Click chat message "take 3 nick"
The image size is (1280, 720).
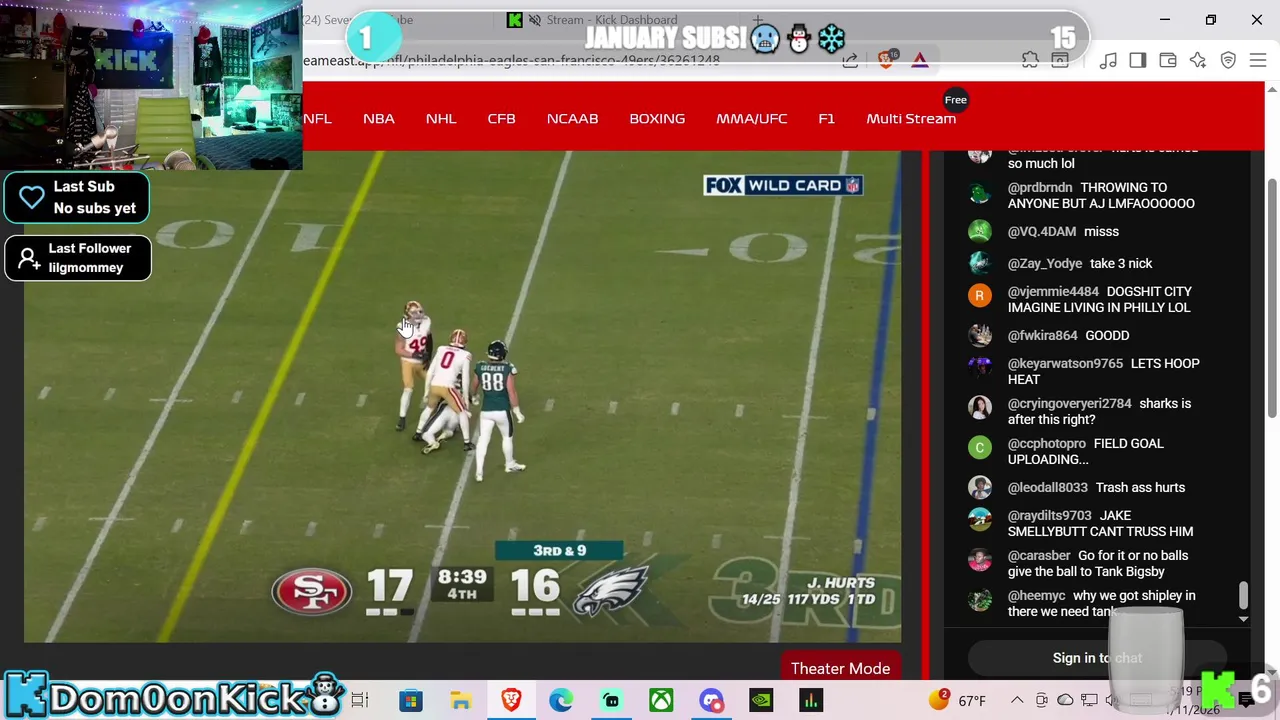click(x=1121, y=263)
